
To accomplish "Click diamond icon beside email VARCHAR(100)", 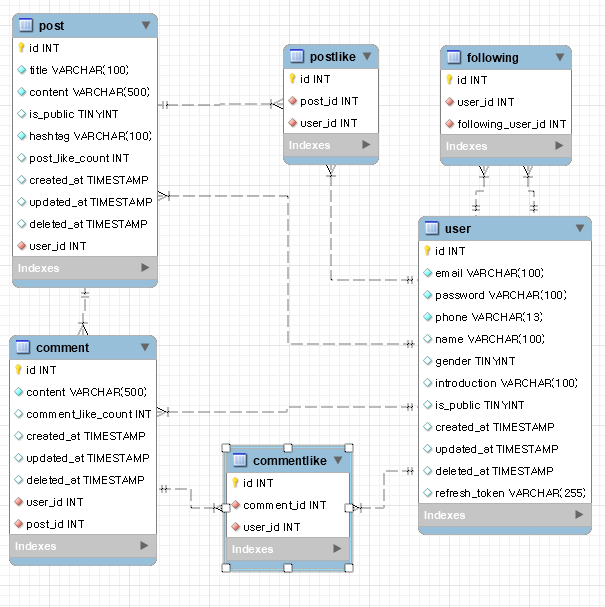I will tap(427, 273).
